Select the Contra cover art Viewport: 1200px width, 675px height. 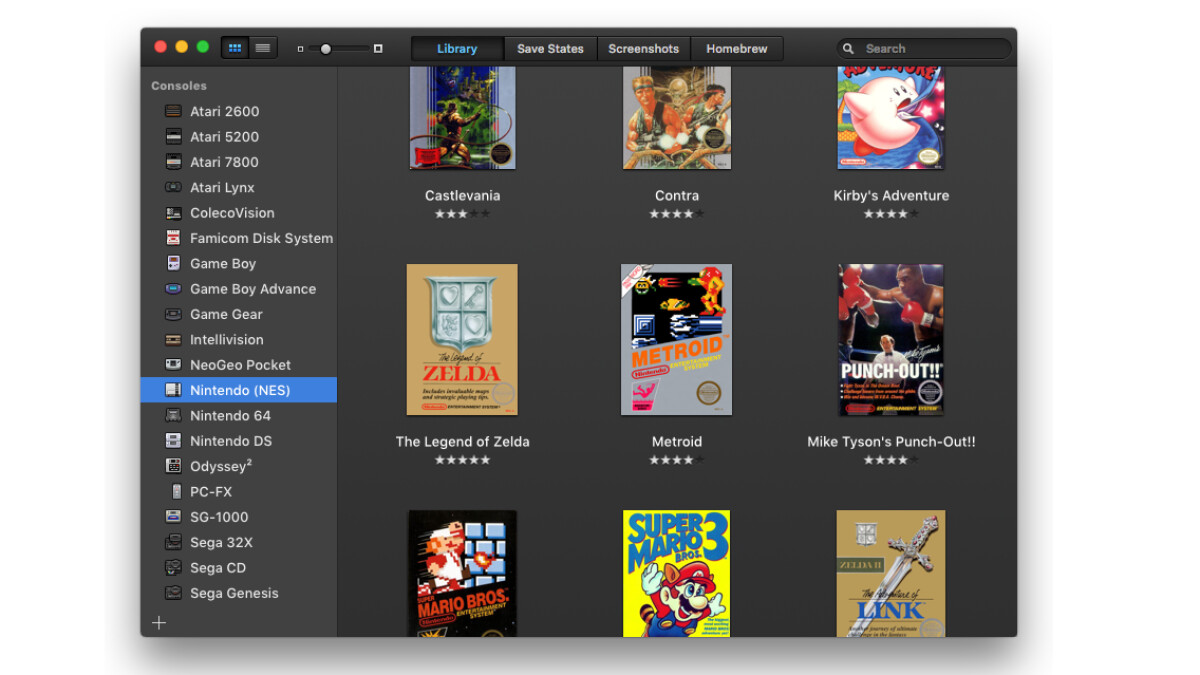pyautogui.click(x=677, y=118)
